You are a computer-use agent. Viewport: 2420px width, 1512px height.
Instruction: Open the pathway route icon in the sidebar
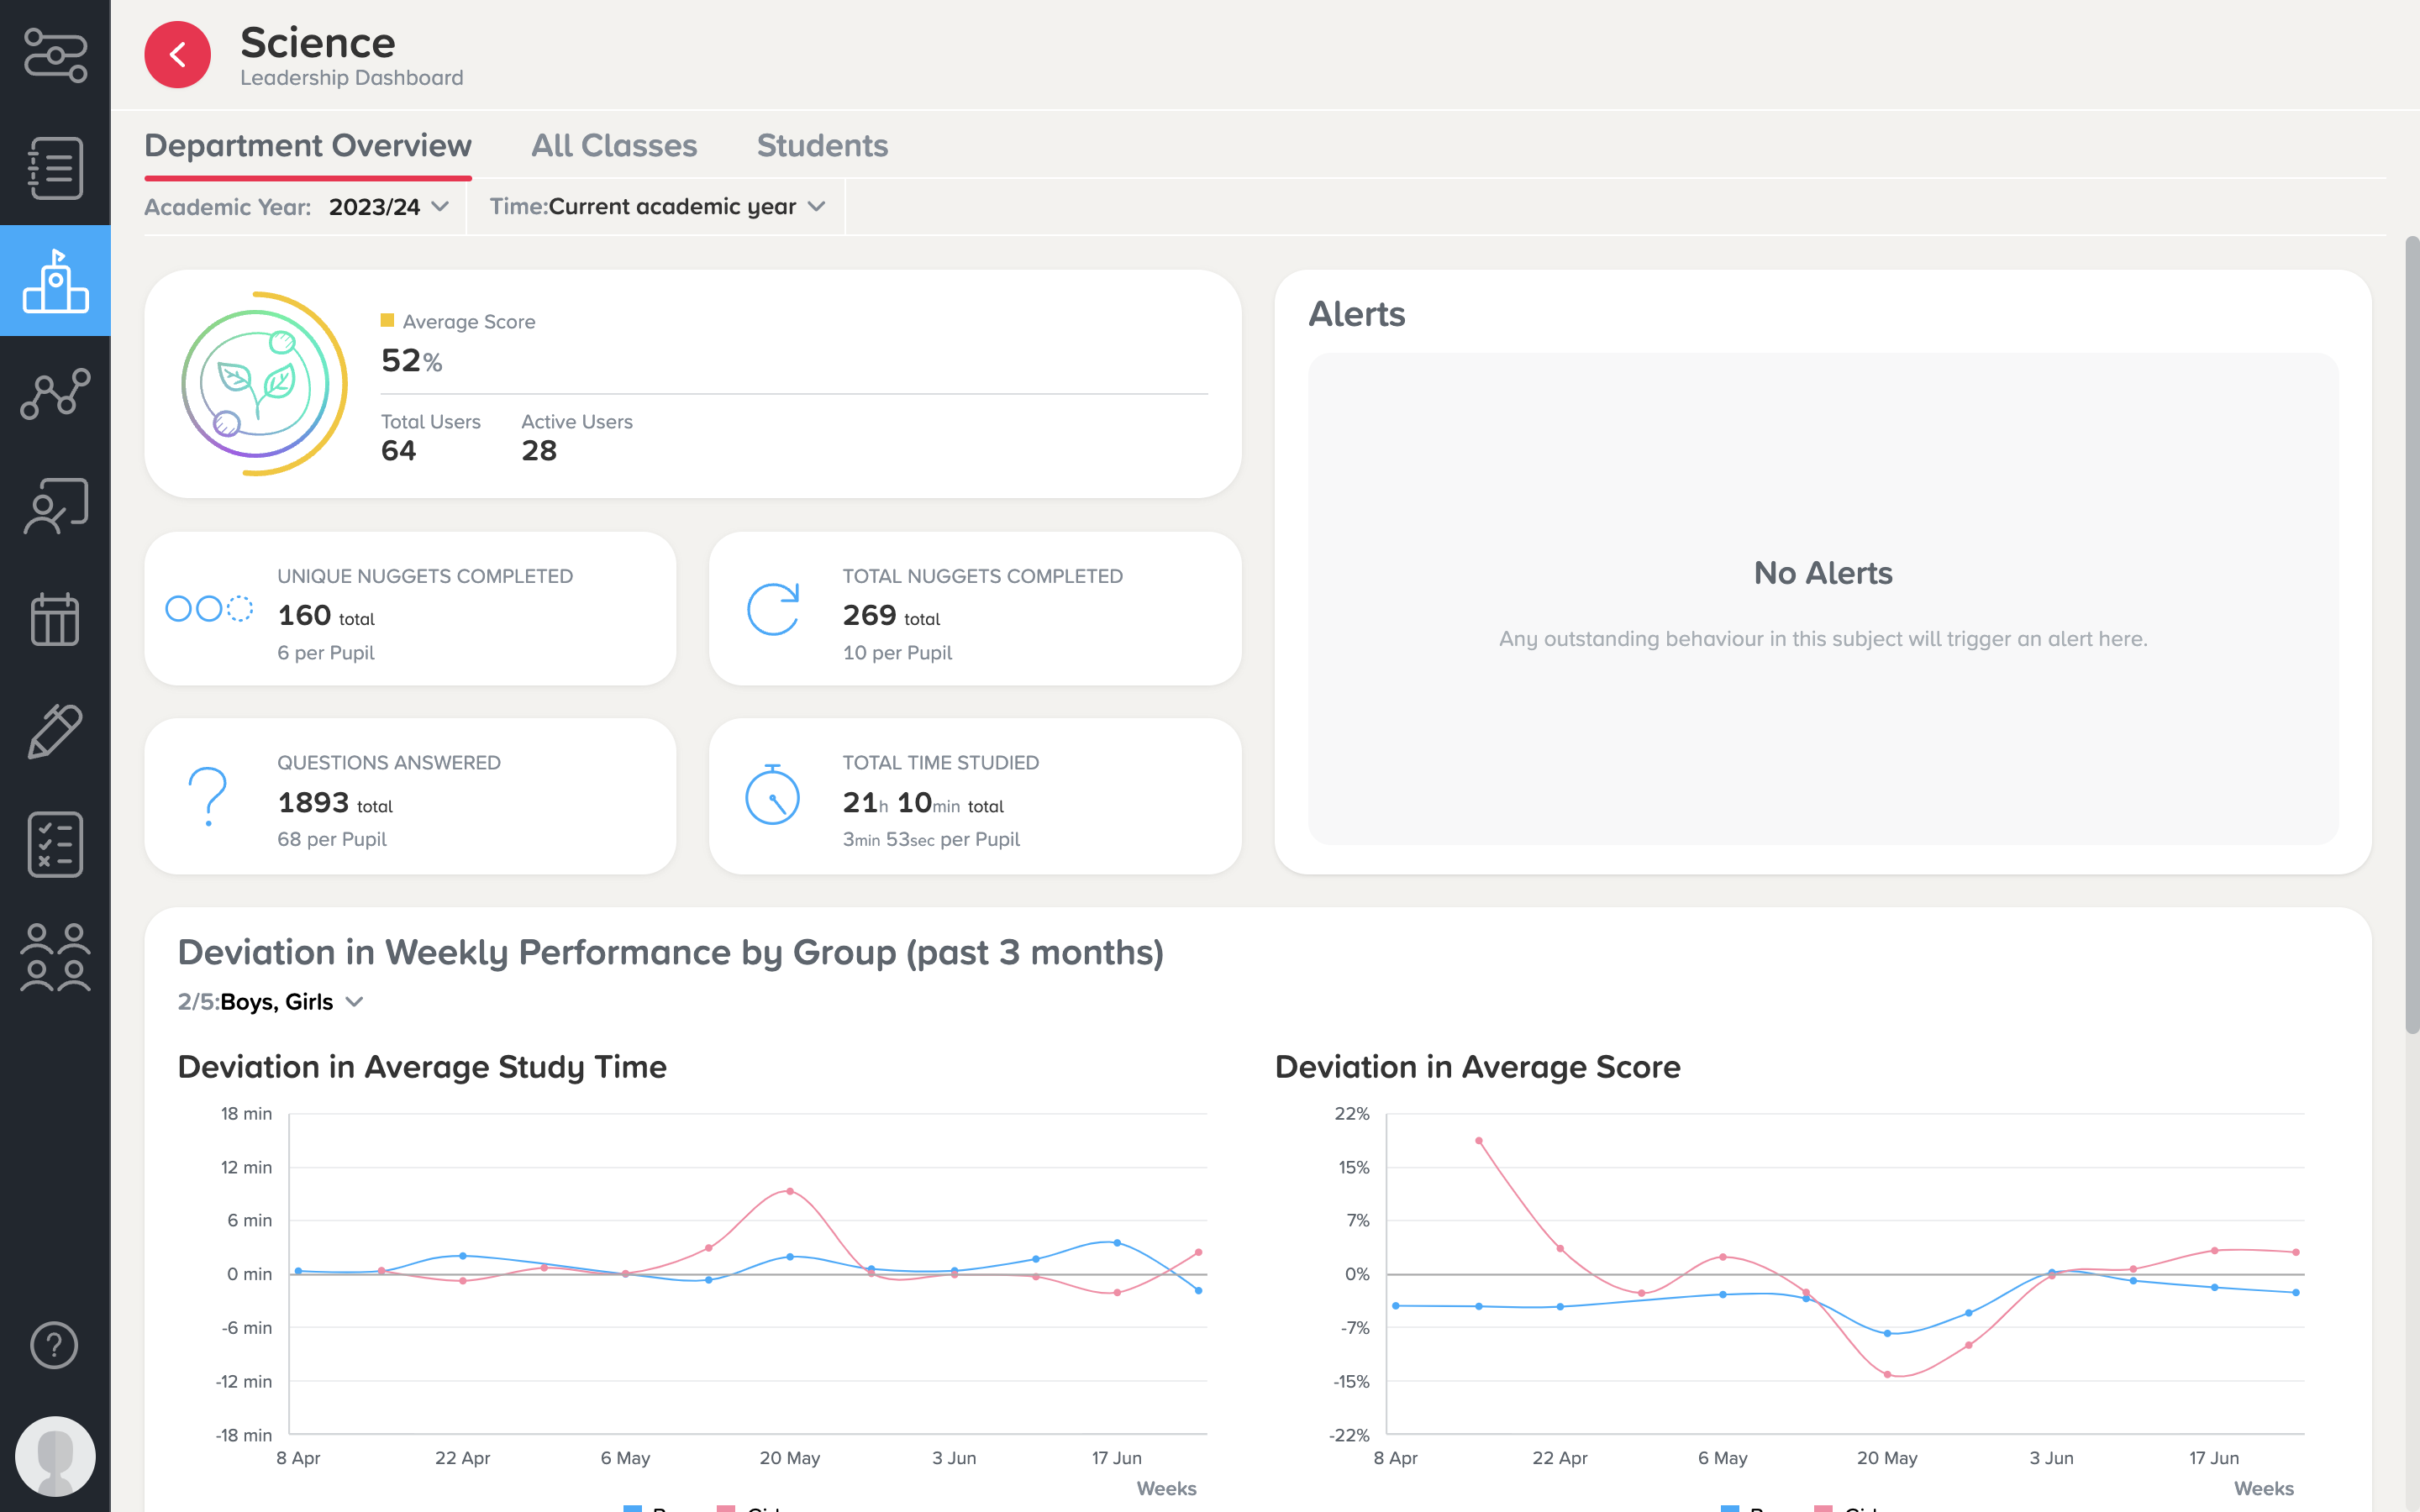(55, 55)
